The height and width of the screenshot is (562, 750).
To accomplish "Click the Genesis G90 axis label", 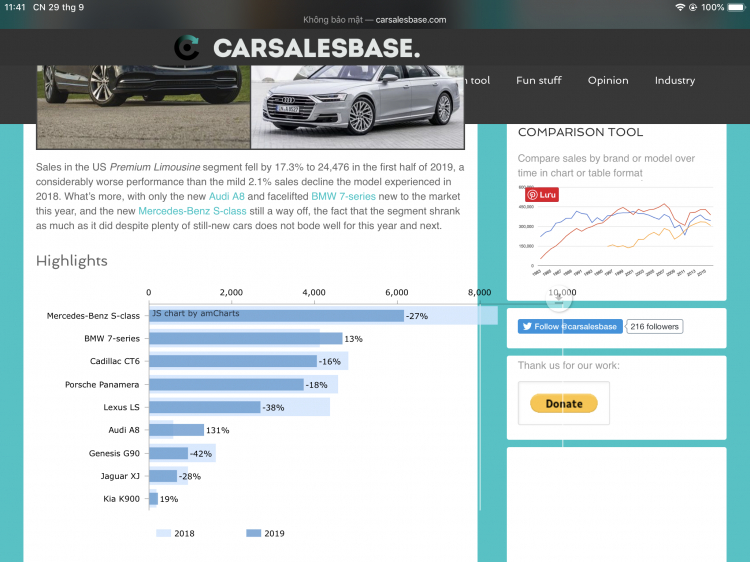I will pyautogui.click(x=114, y=453).
